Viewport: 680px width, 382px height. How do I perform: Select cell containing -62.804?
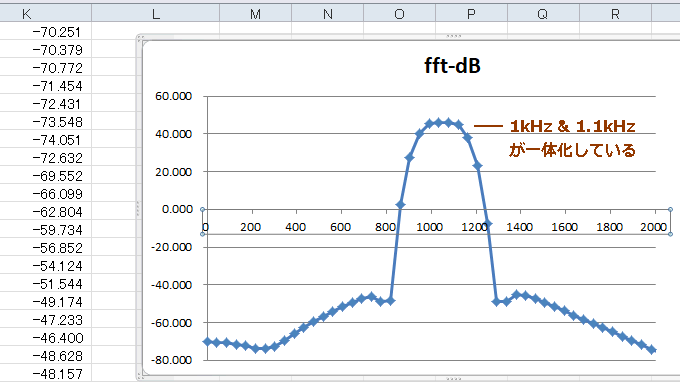pos(46,212)
